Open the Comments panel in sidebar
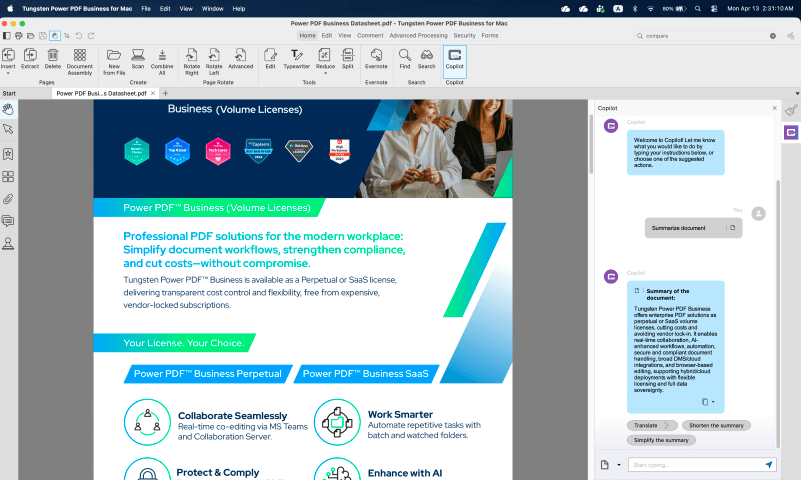Viewport: 801px width, 480px height. tap(8, 221)
